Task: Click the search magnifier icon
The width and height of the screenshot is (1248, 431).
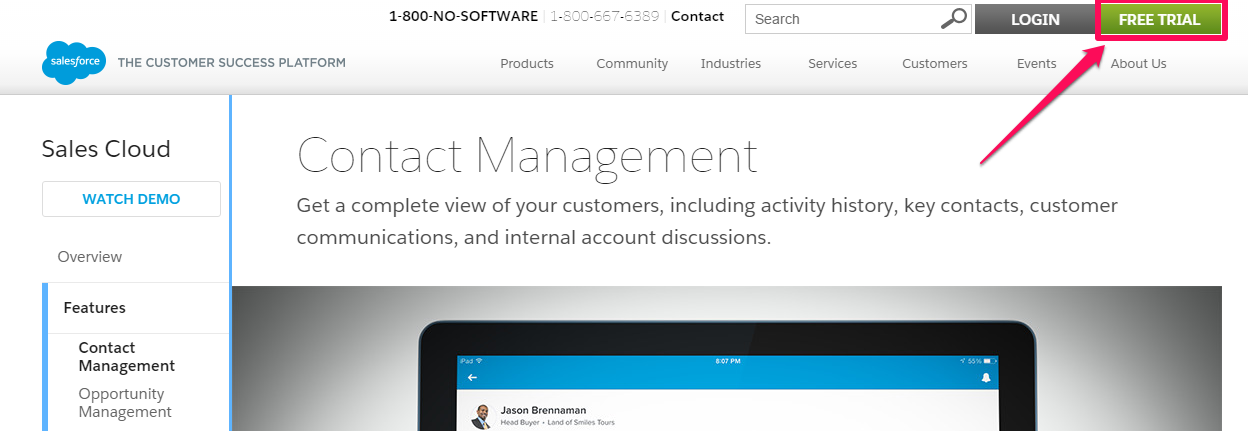Action: coord(954,18)
